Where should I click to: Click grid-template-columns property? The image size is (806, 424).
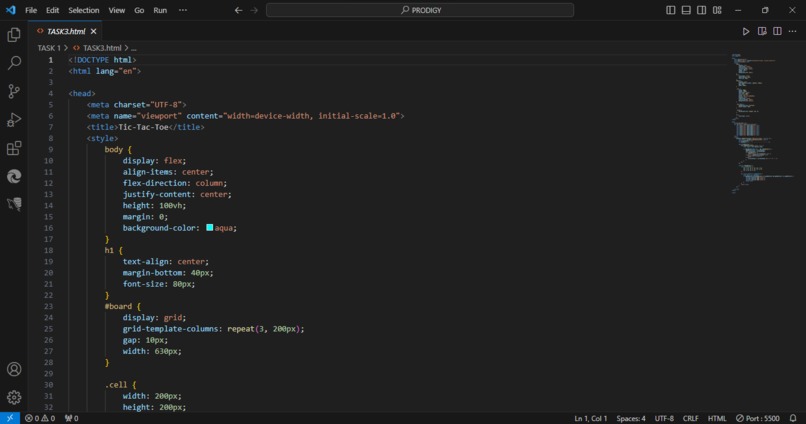[x=170, y=329]
